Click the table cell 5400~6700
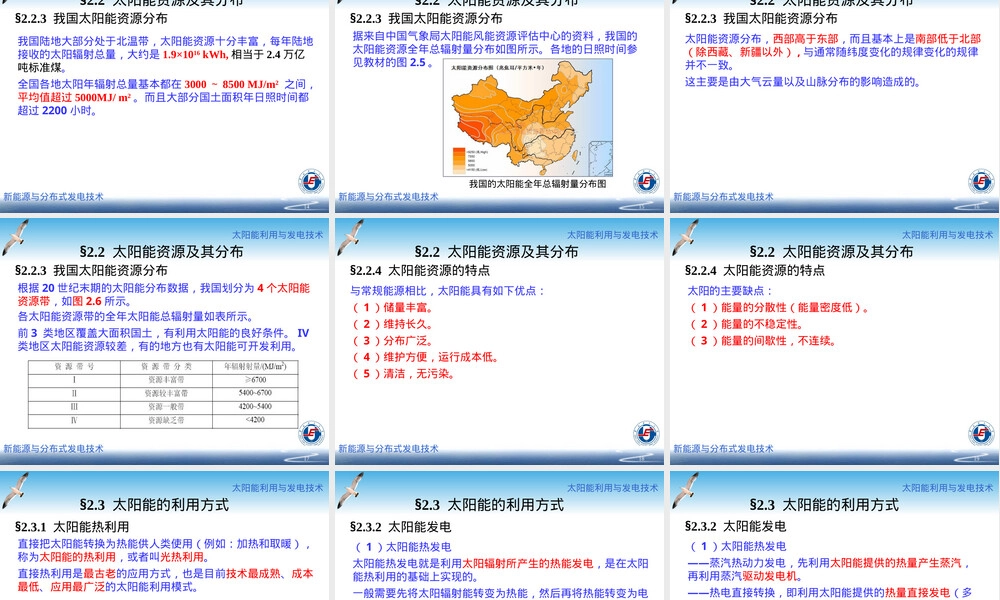1000x600 pixels. click(255, 393)
